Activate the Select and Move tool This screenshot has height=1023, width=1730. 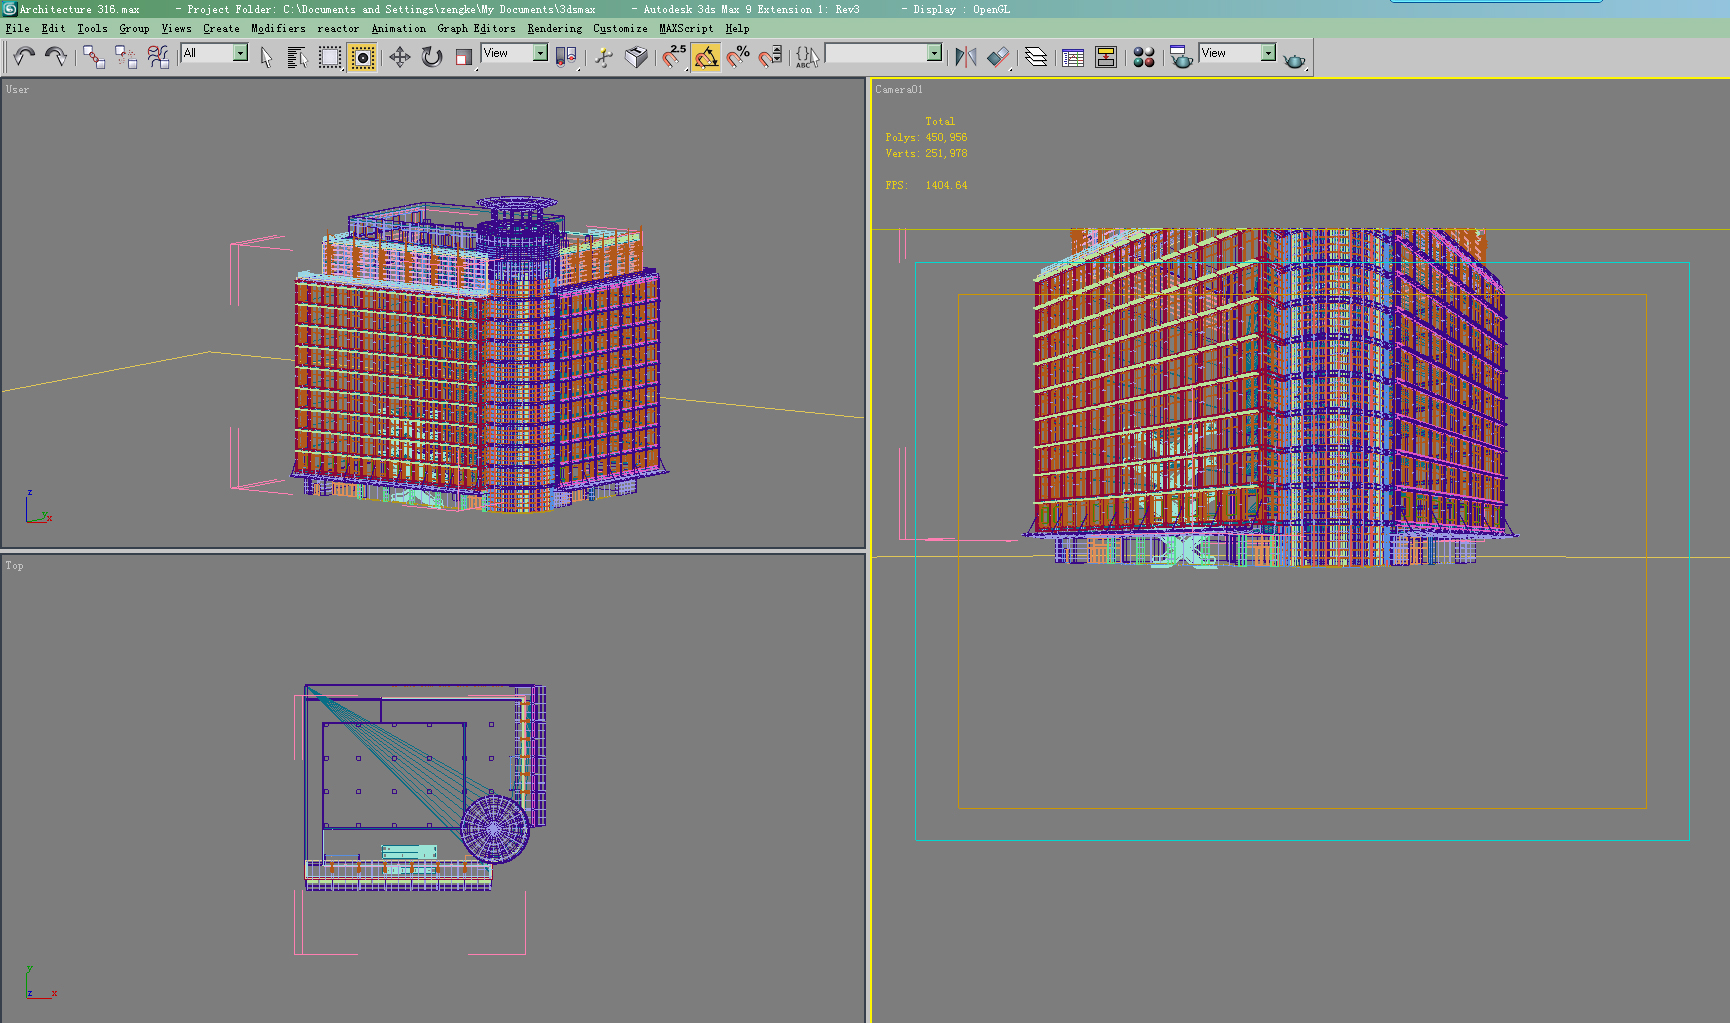pos(400,57)
